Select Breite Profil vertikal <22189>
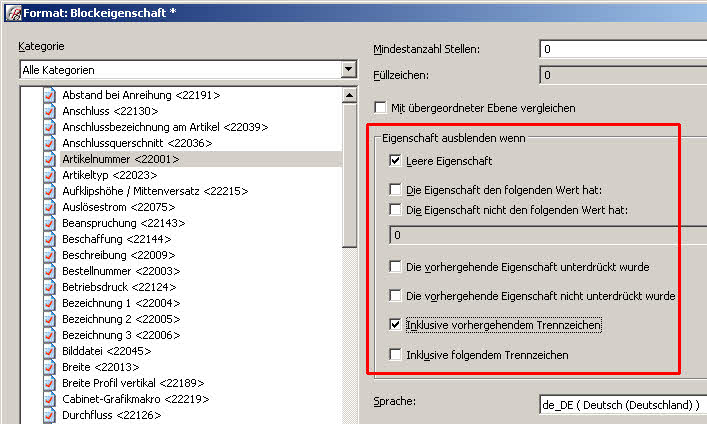 133,383
